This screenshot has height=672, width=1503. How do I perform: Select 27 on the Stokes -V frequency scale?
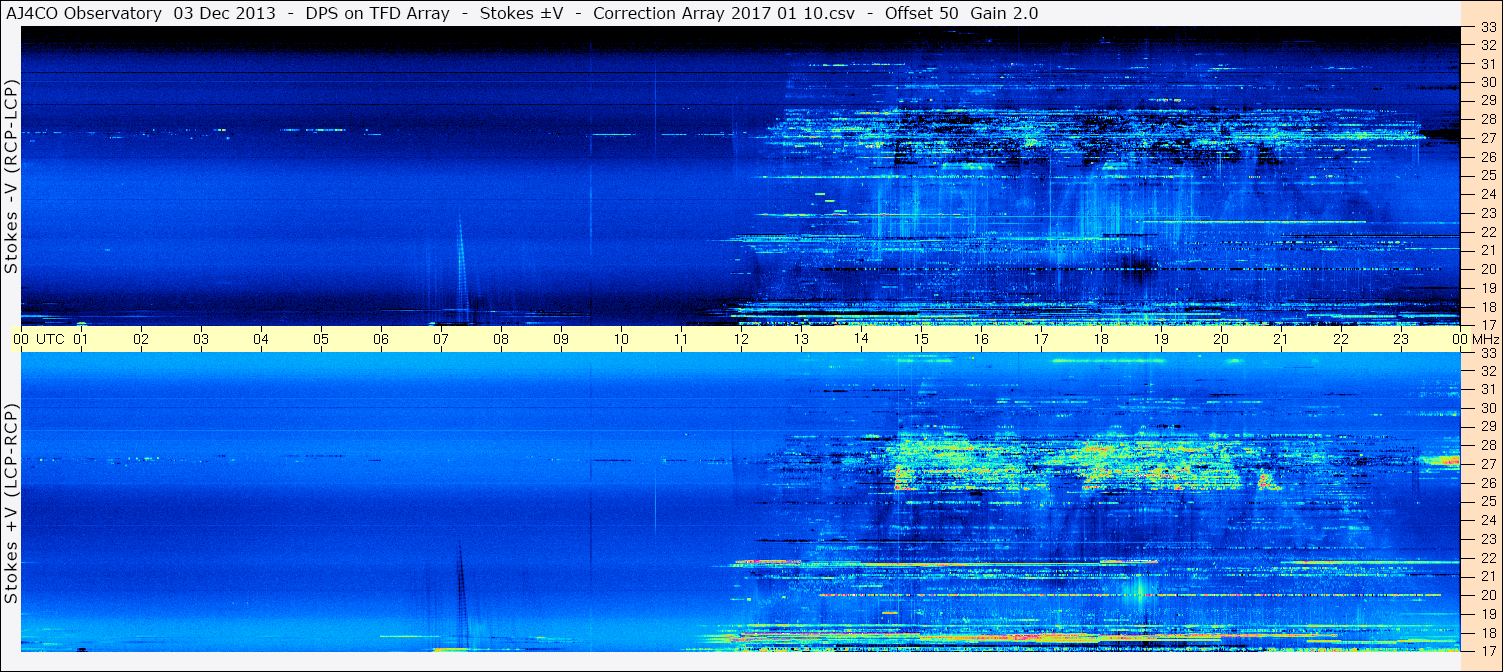pos(1487,138)
